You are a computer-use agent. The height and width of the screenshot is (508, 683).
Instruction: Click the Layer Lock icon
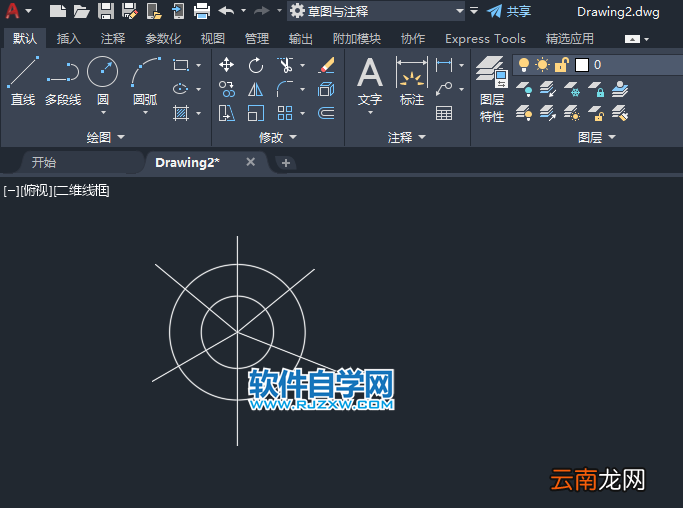pos(596,89)
